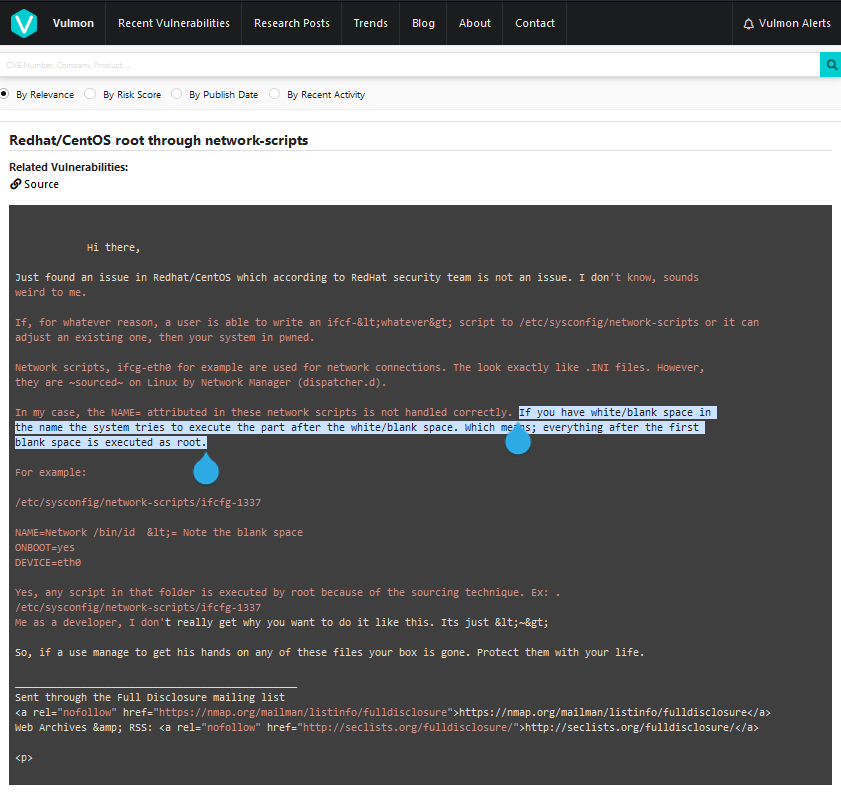The image size is (841, 795).
Task: Click the chain link icon beside Source
Action: pos(16,184)
